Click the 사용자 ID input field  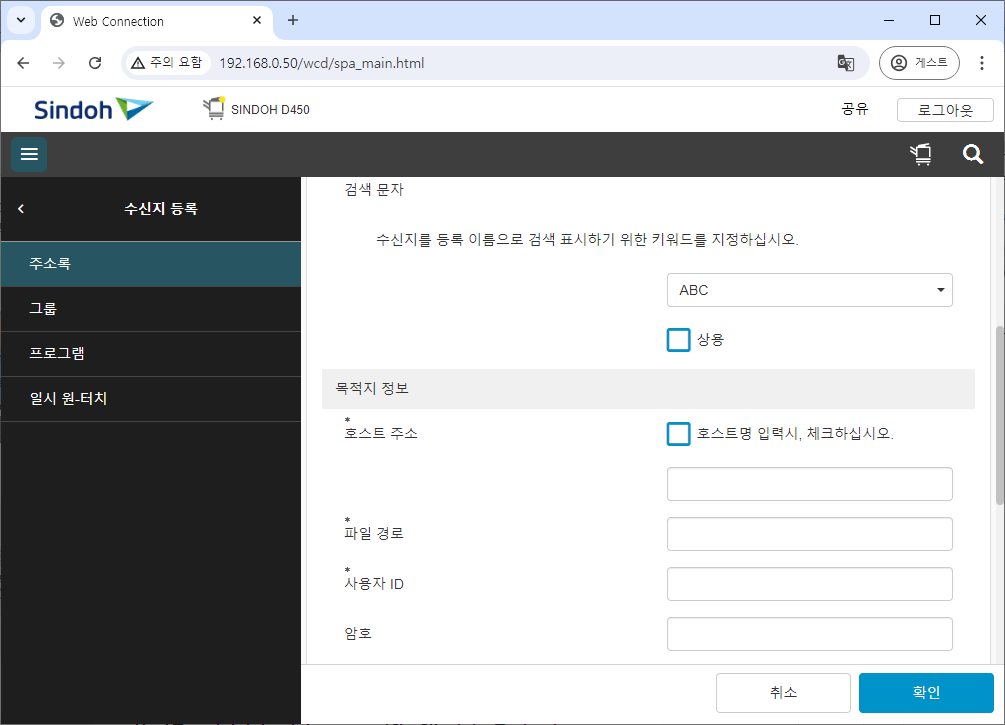pos(810,584)
